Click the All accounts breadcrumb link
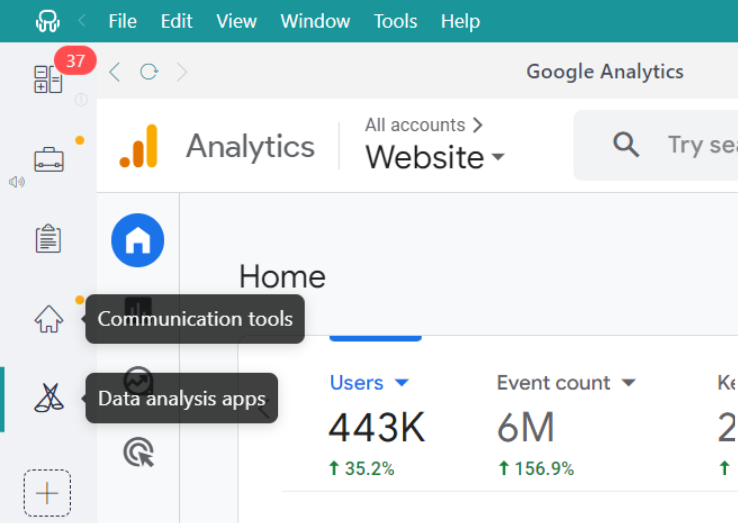Image resolution: width=738 pixels, height=523 pixels. (424, 125)
